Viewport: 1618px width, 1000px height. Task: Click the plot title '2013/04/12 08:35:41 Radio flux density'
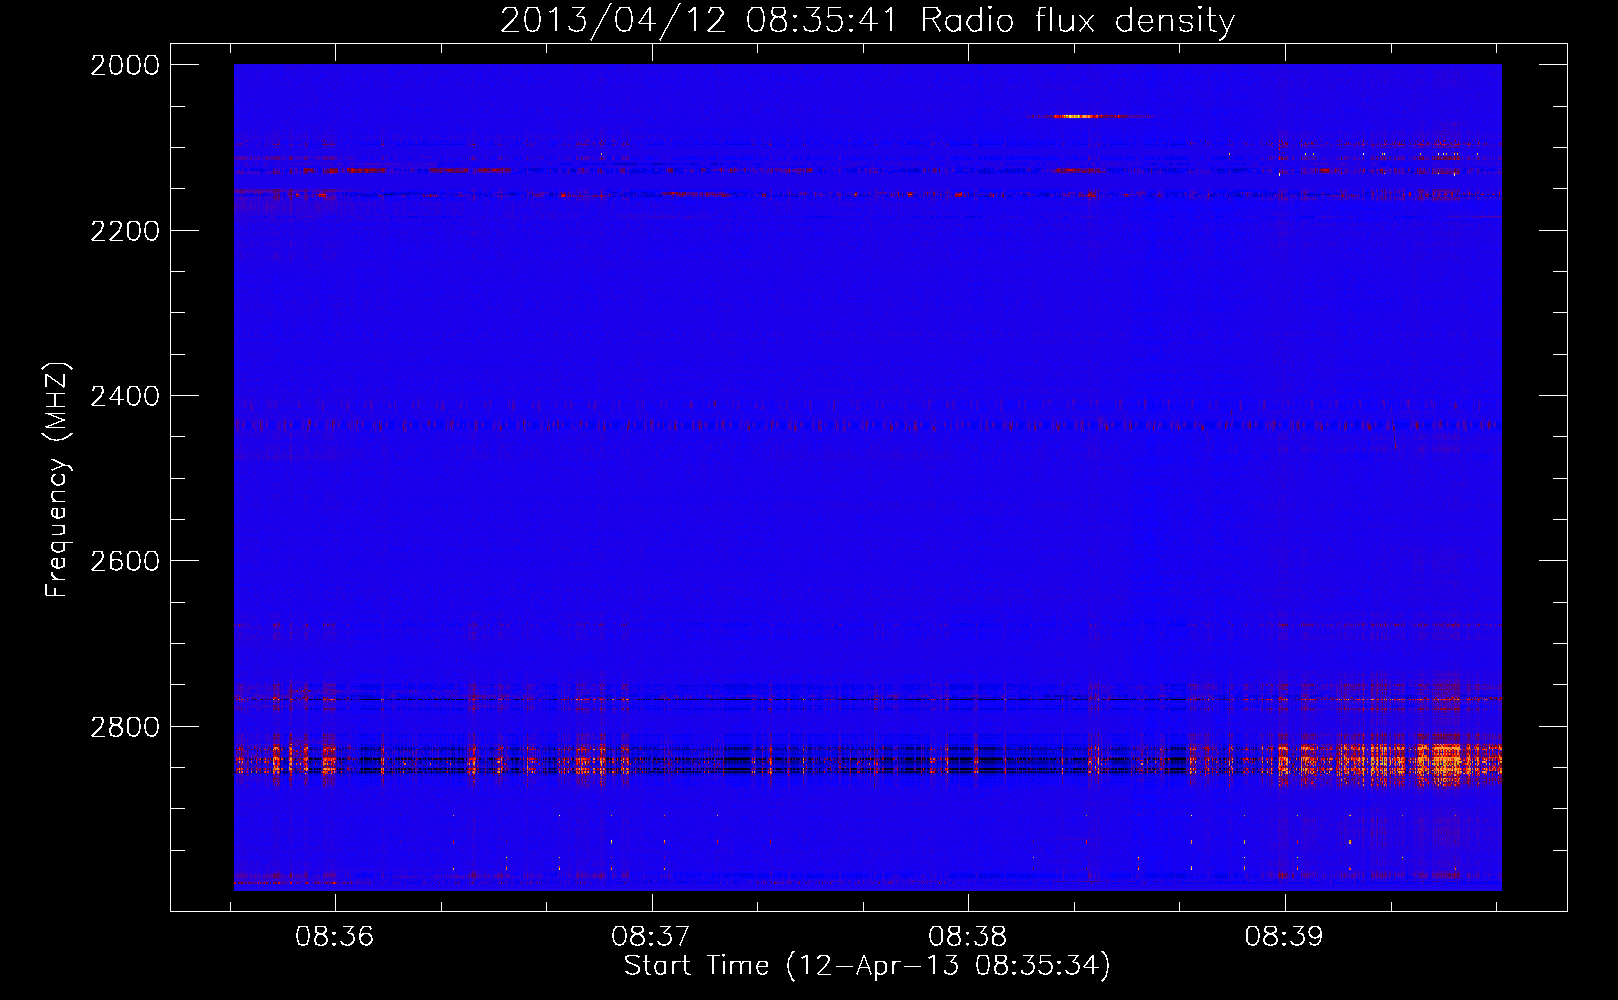[867, 20]
